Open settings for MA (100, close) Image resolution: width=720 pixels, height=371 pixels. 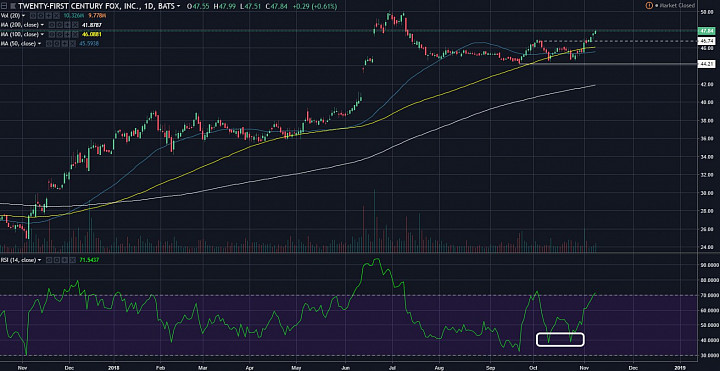click(59, 34)
